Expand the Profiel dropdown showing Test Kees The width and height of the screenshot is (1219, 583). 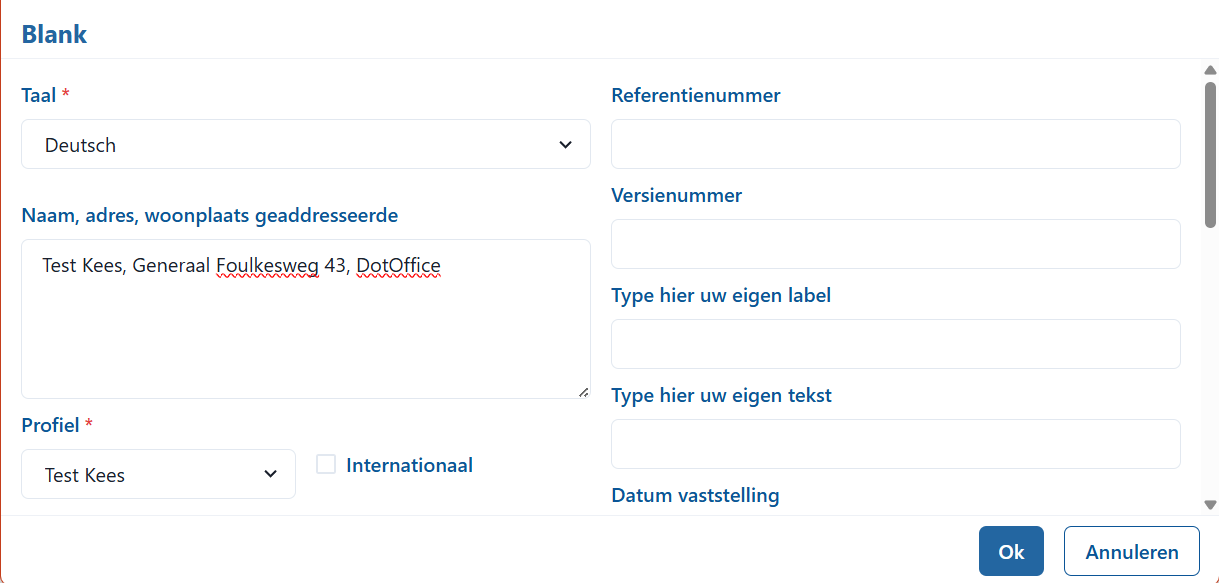[158, 475]
